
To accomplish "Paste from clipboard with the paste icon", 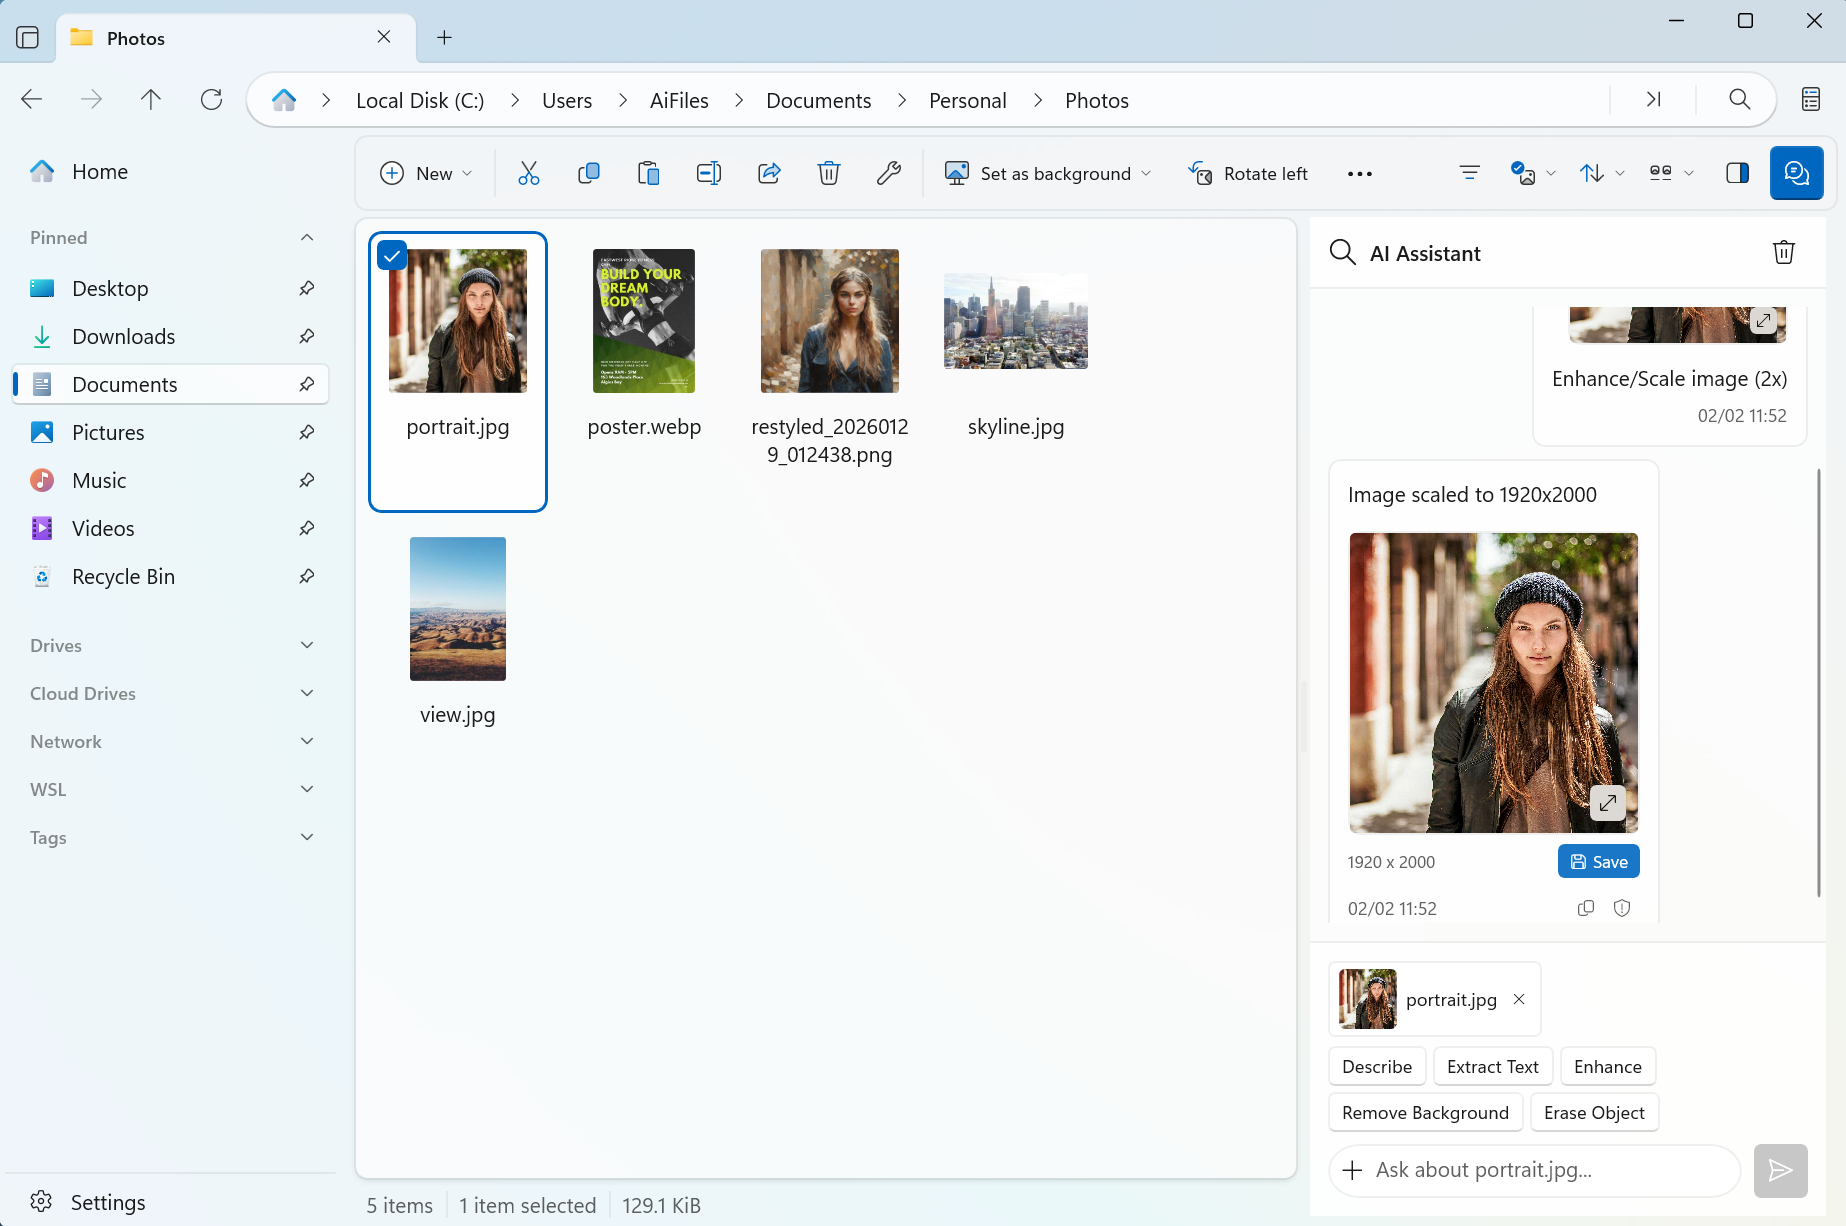I will tap(648, 172).
